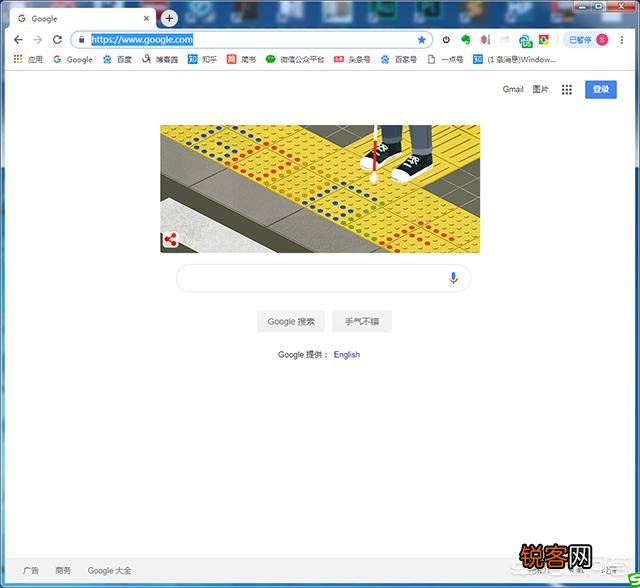Click the 手气不错 lucky button
Image resolution: width=640 pixels, height=588 pixels.
point(362,322)
